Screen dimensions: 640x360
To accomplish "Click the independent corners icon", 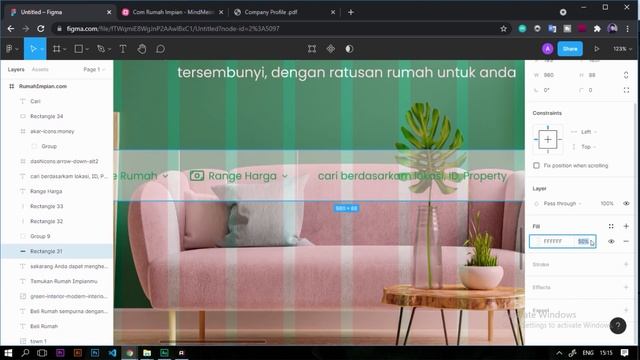I will click(626, 90).
